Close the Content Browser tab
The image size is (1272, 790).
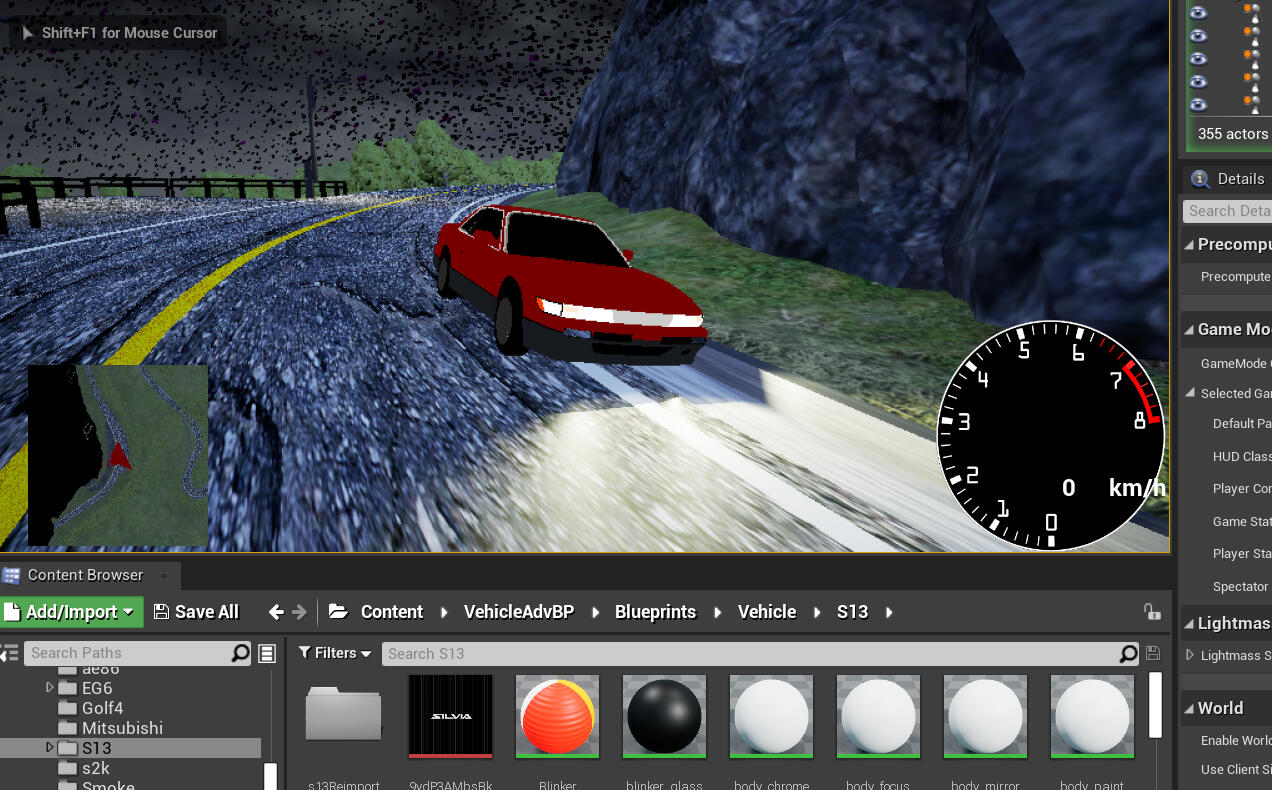coord(164,575)
